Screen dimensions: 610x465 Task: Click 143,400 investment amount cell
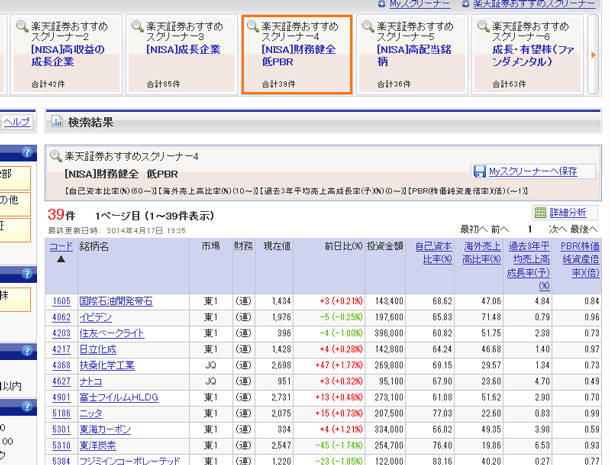tap(385, 301)
